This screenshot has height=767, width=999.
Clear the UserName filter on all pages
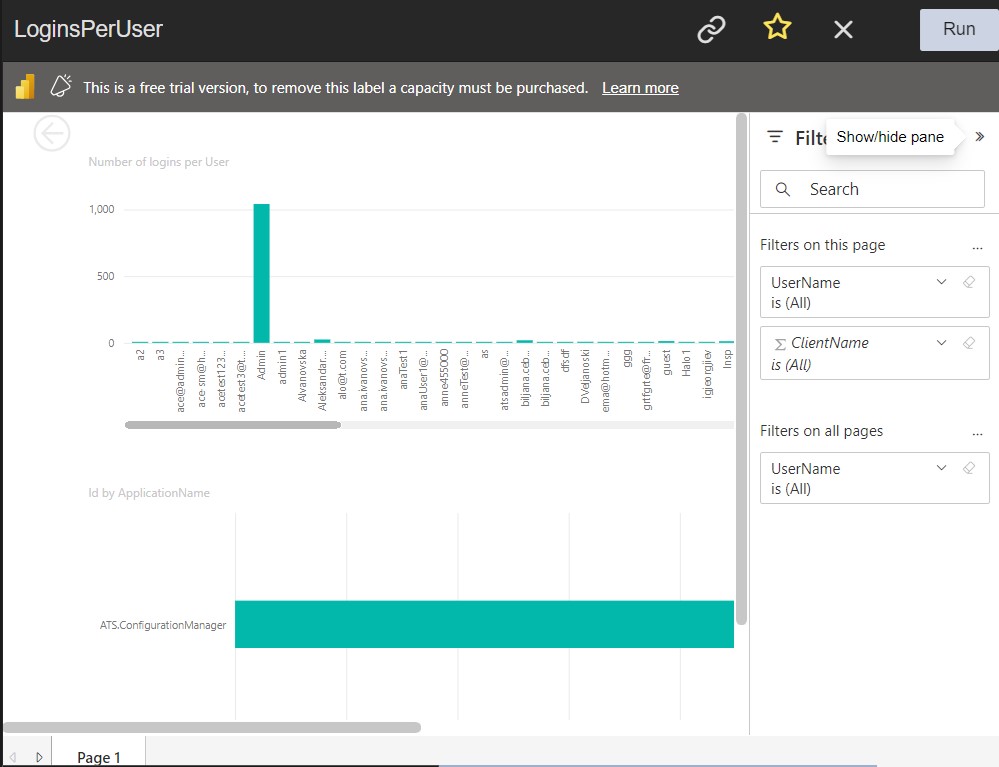(968, 468)
